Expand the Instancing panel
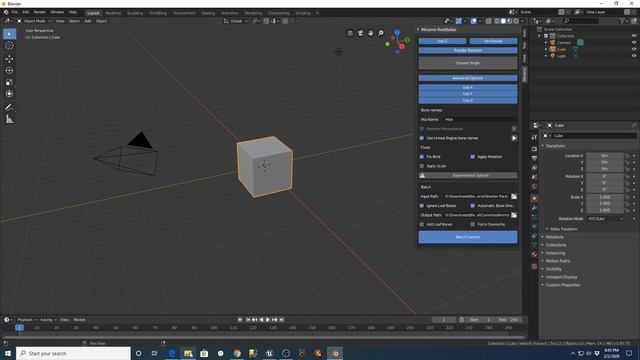 [555, 253]
